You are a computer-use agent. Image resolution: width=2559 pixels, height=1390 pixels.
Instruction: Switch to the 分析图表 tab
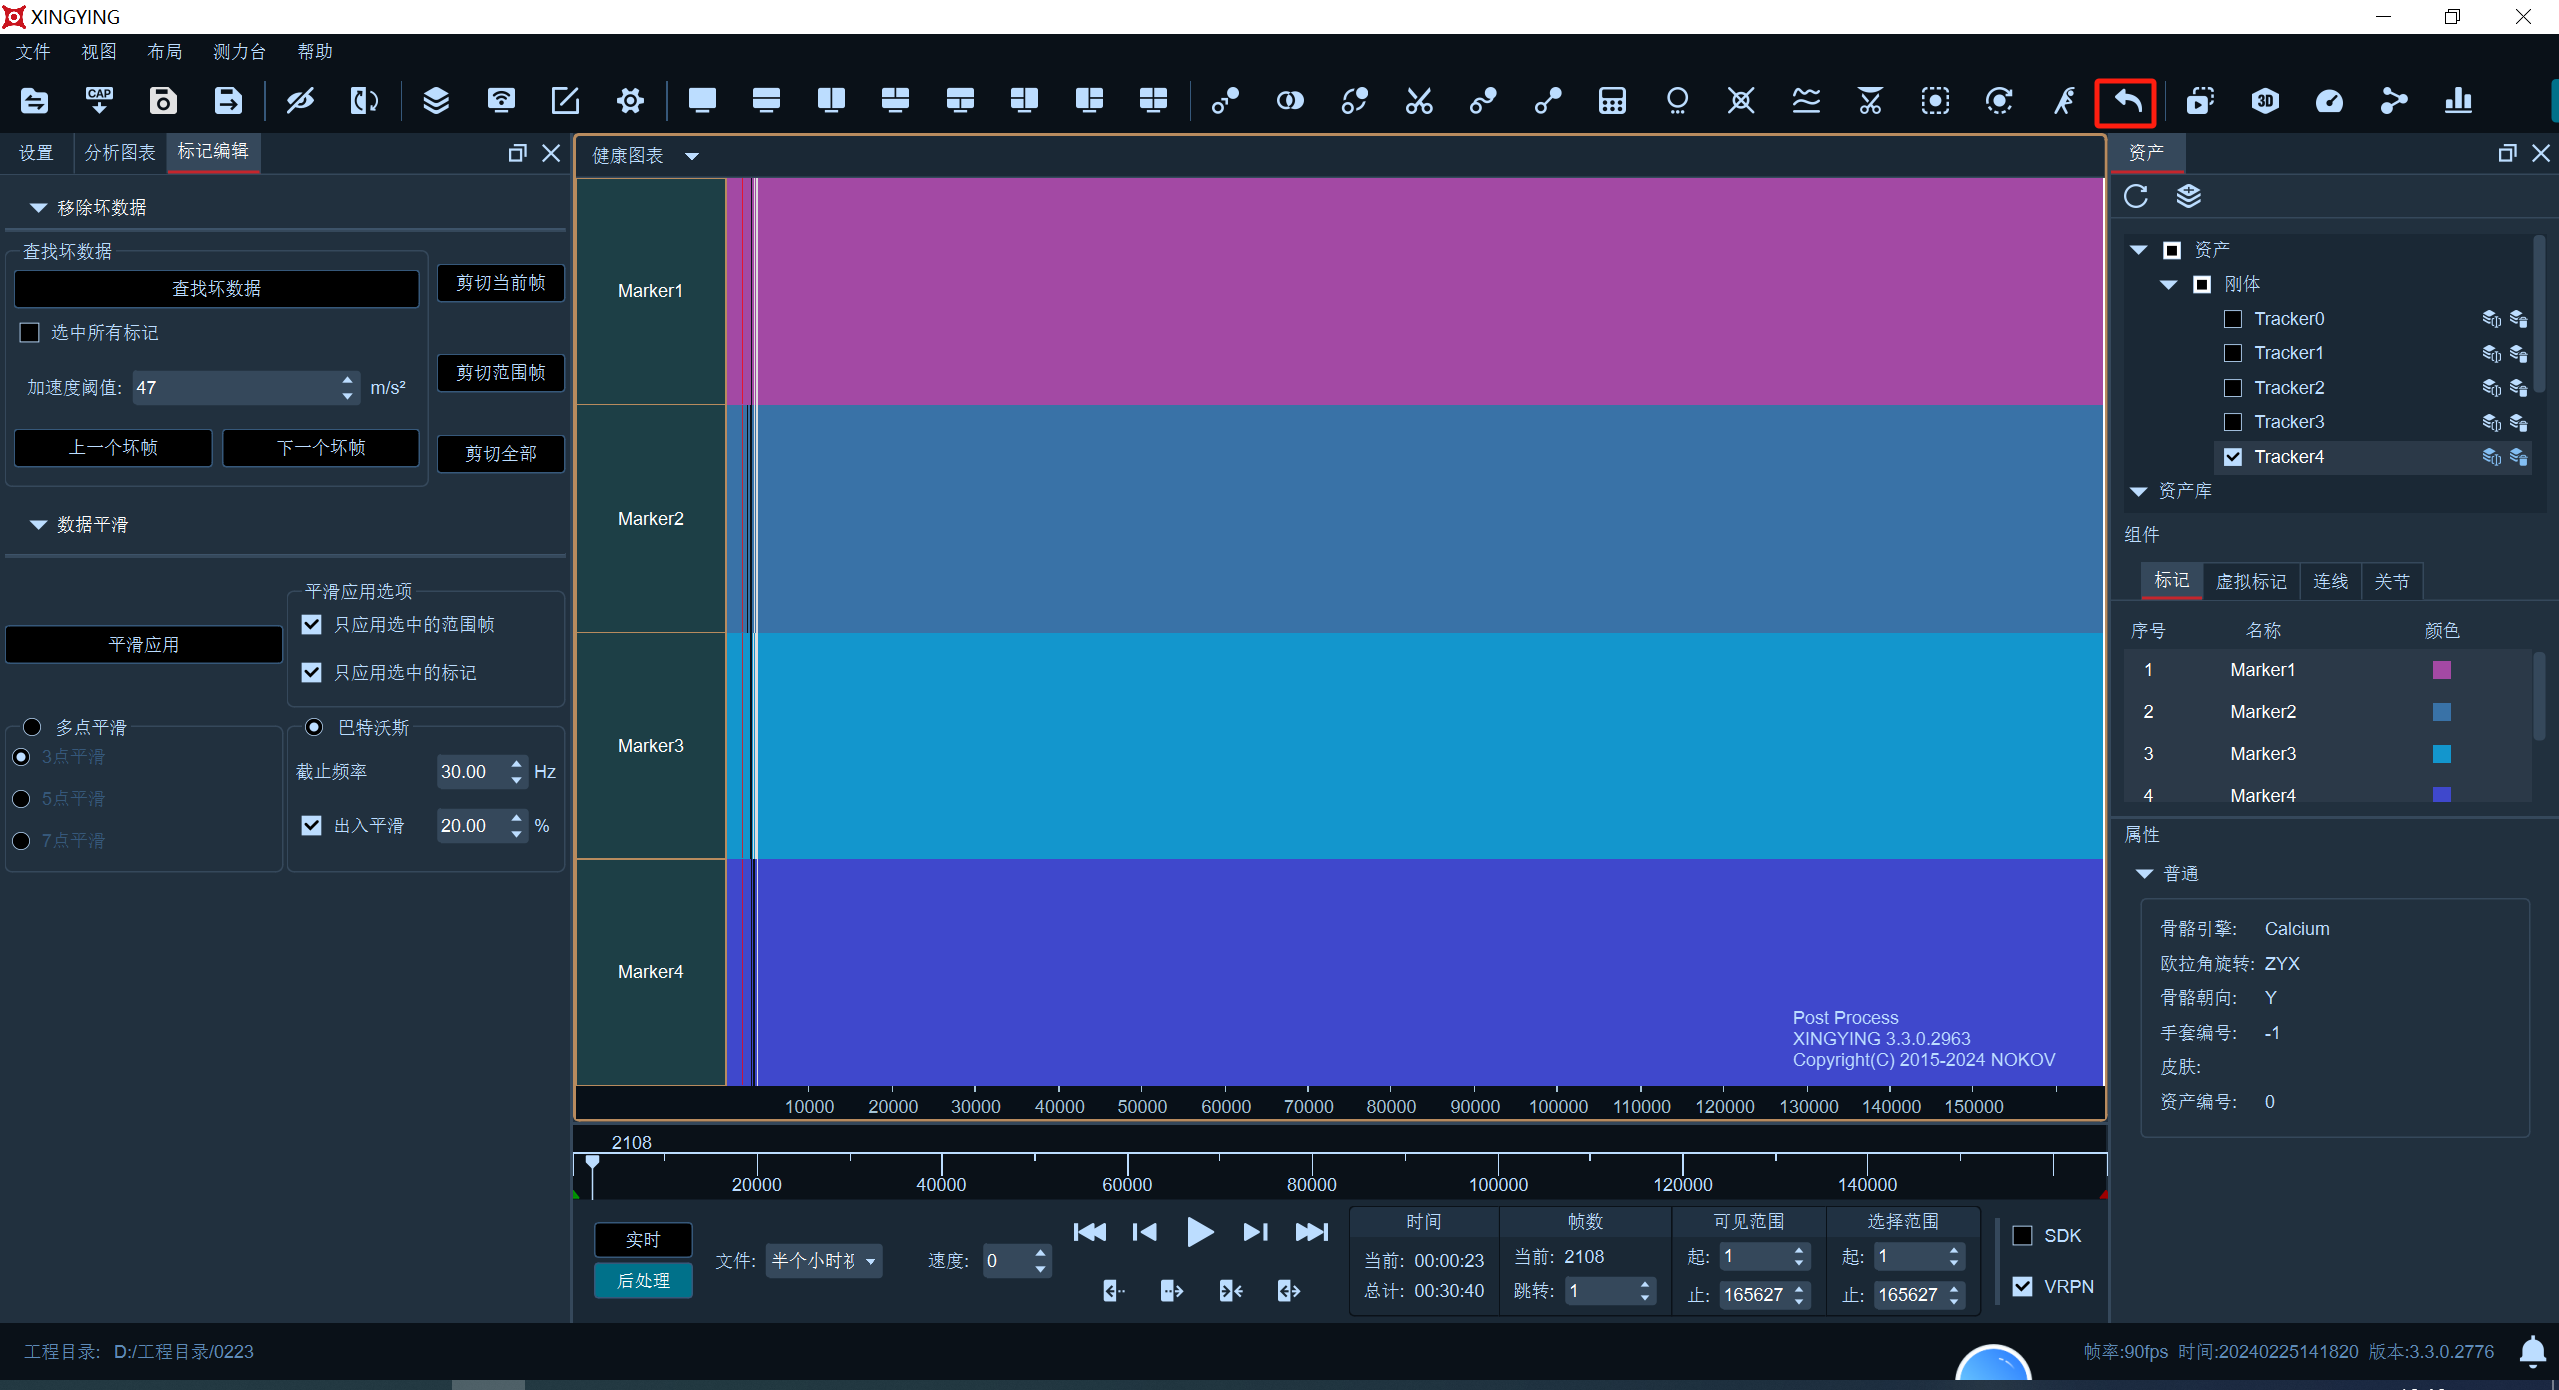tap(120, 152)
